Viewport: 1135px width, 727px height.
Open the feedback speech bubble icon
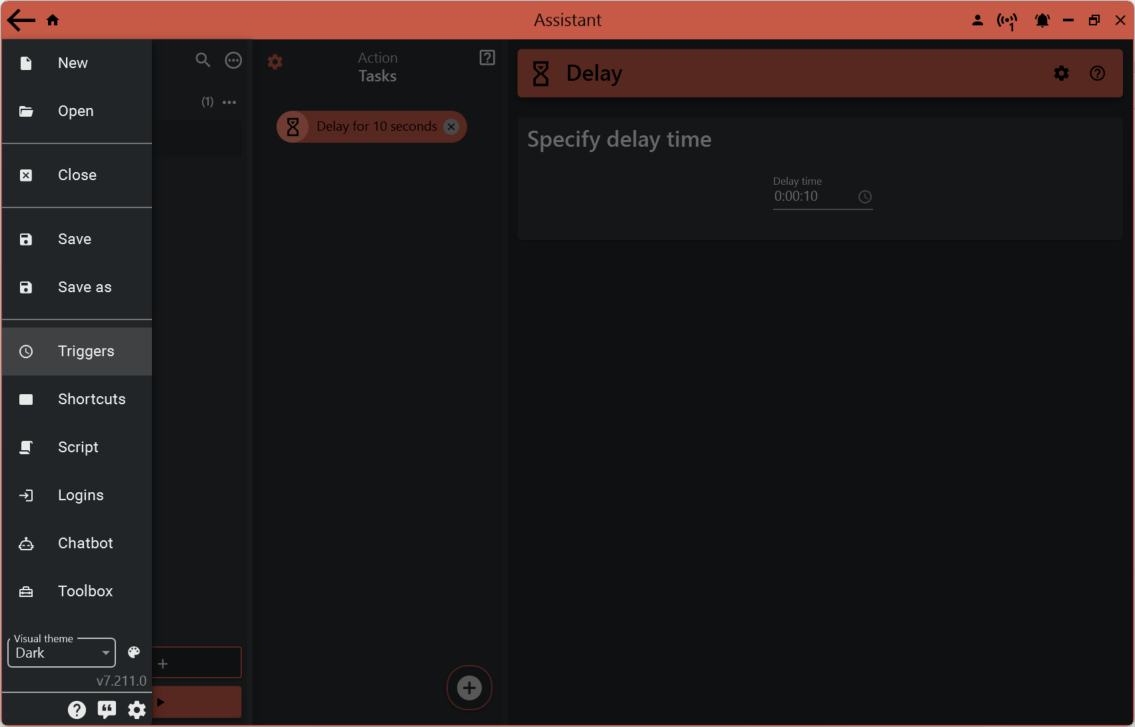point(107,710)
